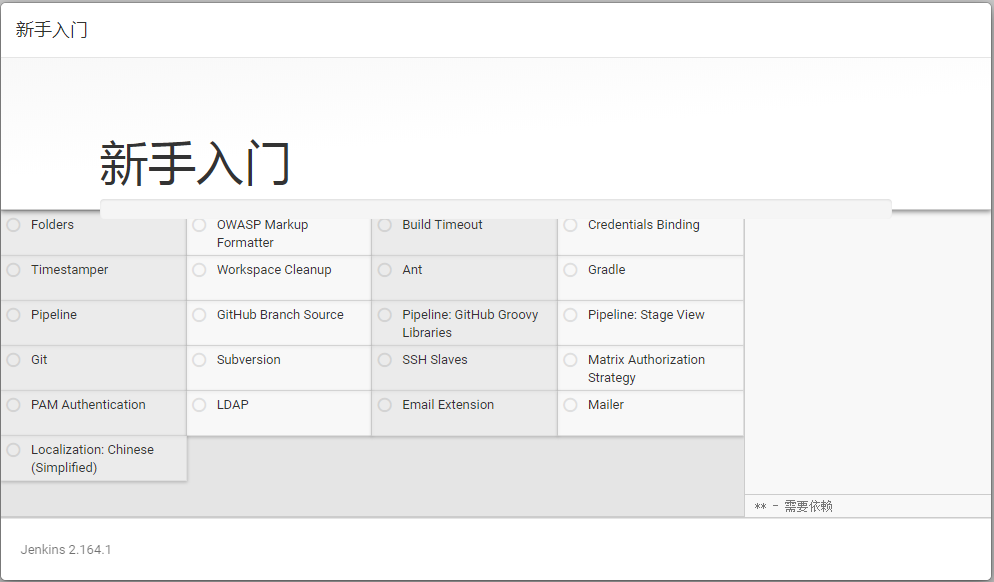
Task: Choose the Build Timeout plugin option
Action: click(x=385, y=225)
